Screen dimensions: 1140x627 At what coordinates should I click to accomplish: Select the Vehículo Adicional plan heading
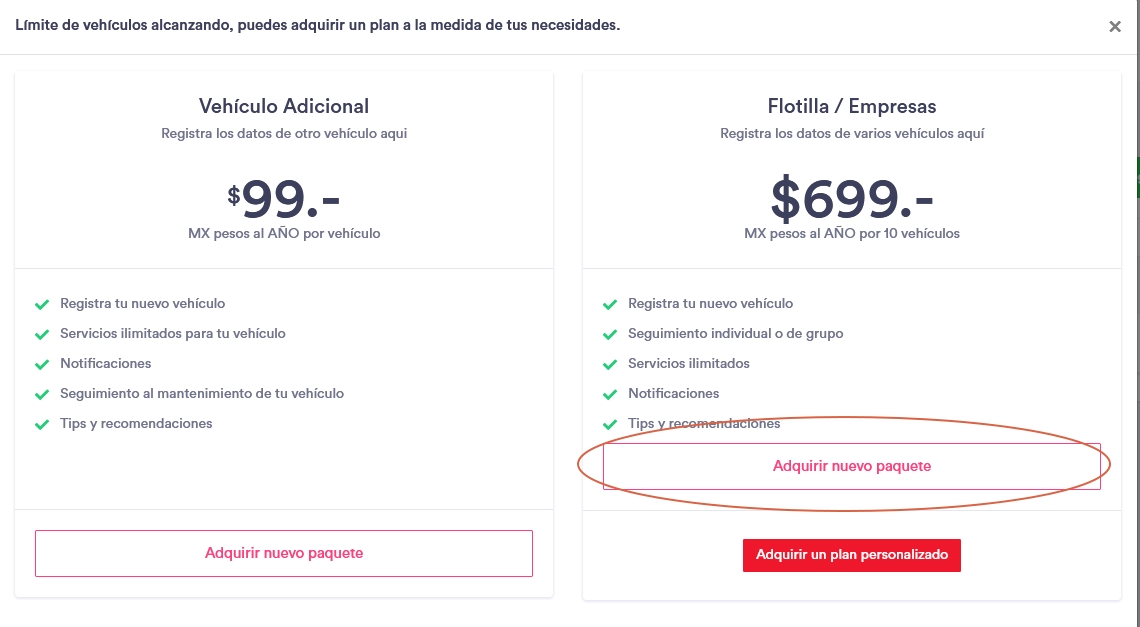(284, 106)
